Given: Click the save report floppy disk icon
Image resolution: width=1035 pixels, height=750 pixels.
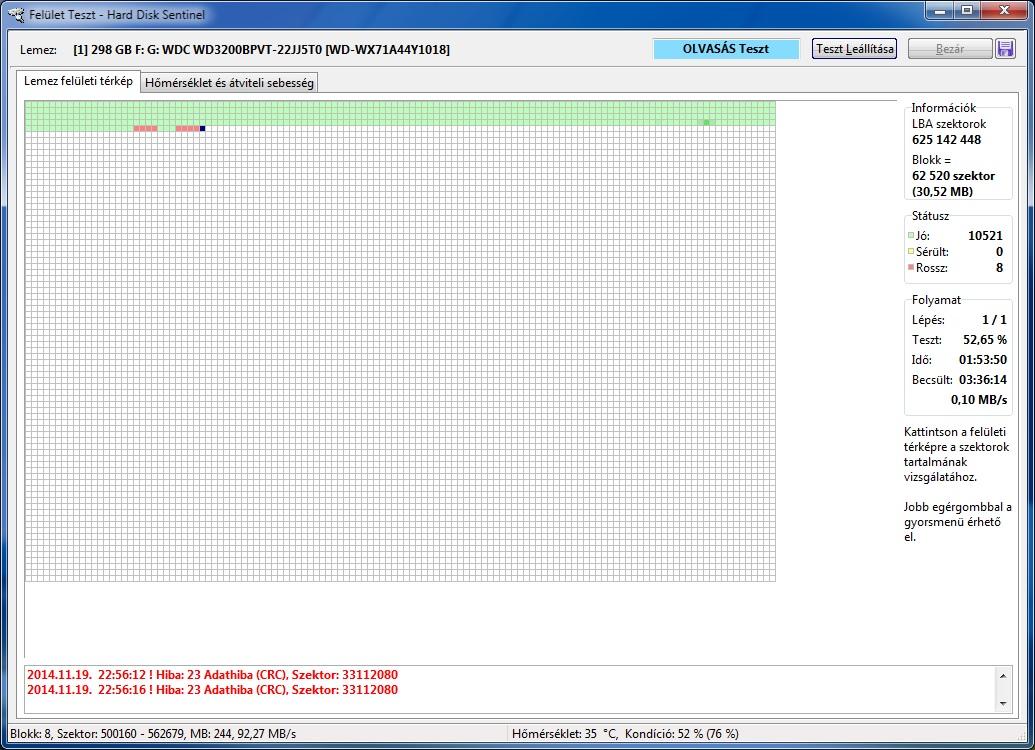Looking at the screenshot, I should (1005, 49).
